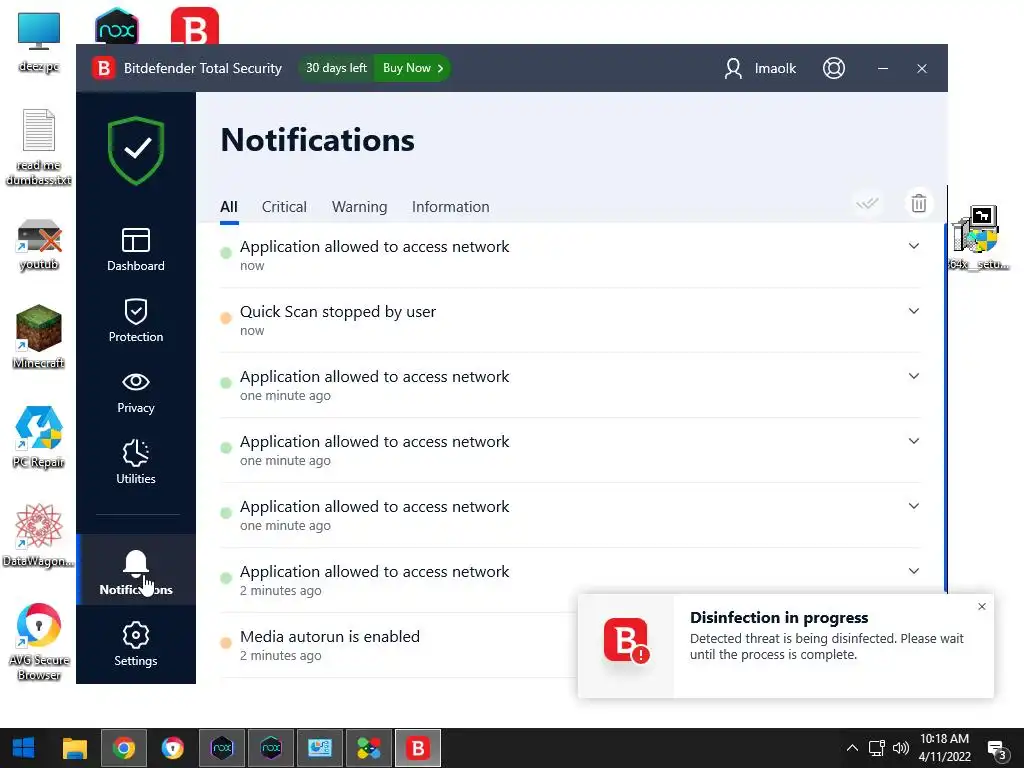The width and height of the screenshot is (1024, 768).
Task: Open Google Chrome from taskbar
Action: click(x=123, y=748)
